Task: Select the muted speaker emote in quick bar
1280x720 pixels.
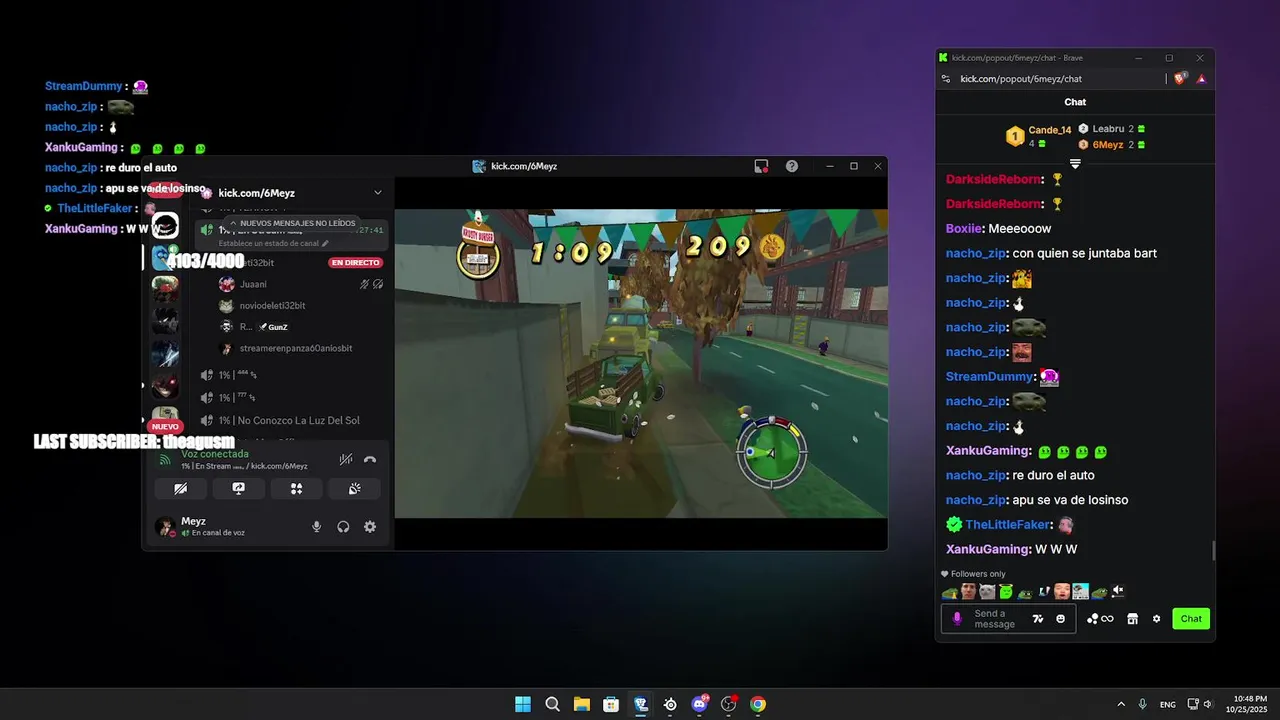Action: [1118, 591]
